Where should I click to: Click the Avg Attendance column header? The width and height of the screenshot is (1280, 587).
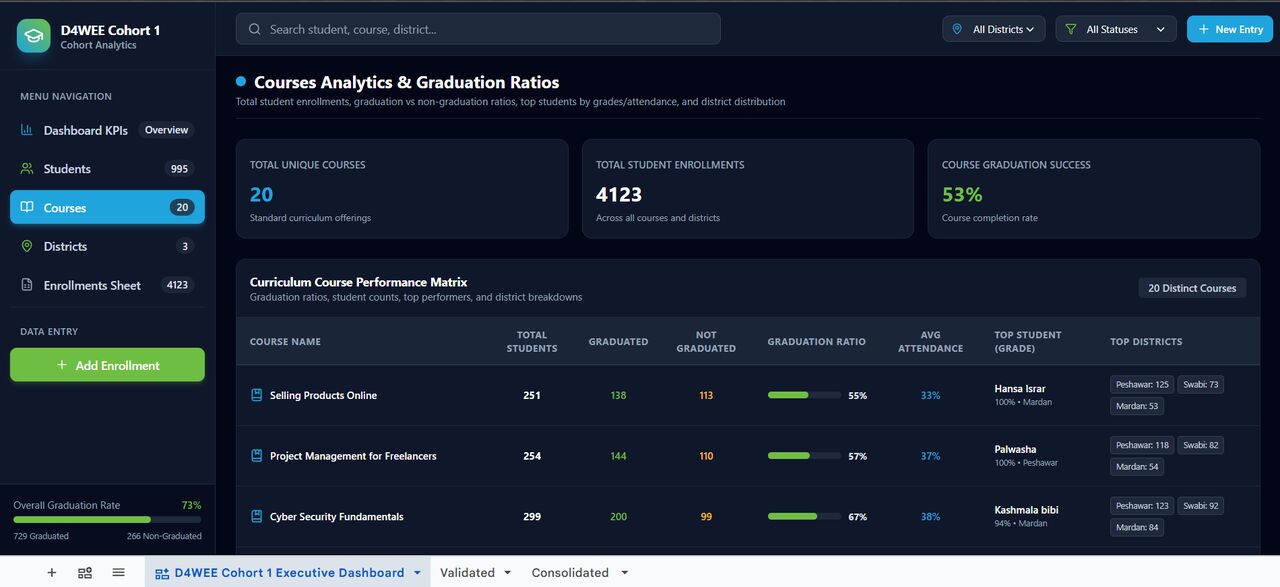[930, 342]
